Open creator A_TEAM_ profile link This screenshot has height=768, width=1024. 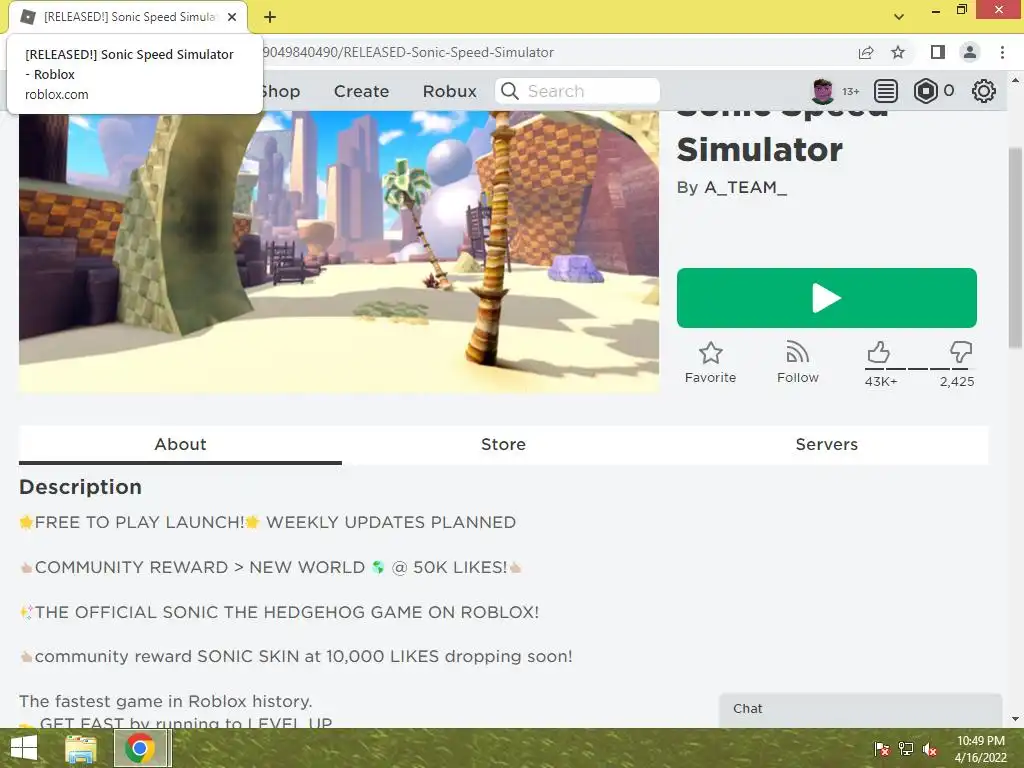745,187
